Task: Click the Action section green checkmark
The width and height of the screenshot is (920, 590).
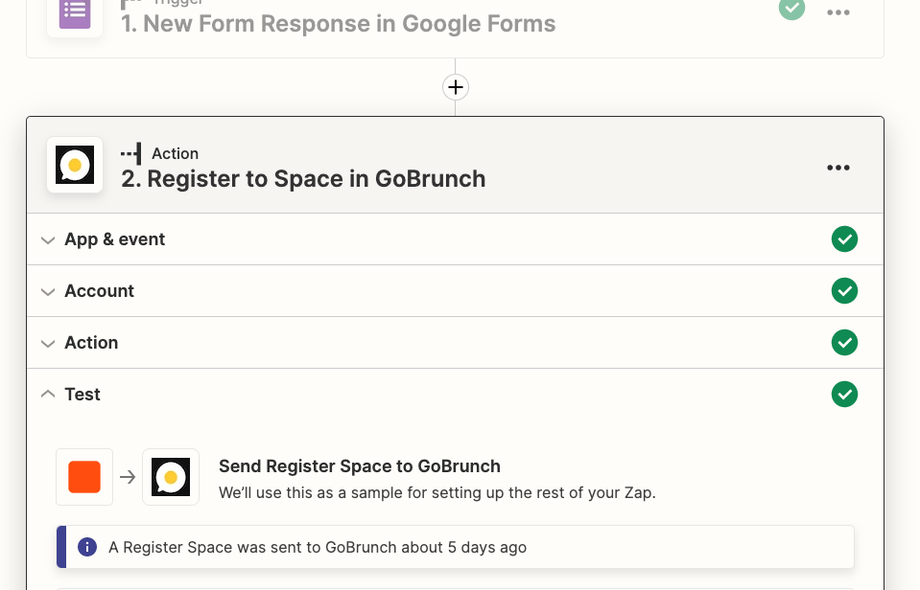Action: tap(845, 343)
